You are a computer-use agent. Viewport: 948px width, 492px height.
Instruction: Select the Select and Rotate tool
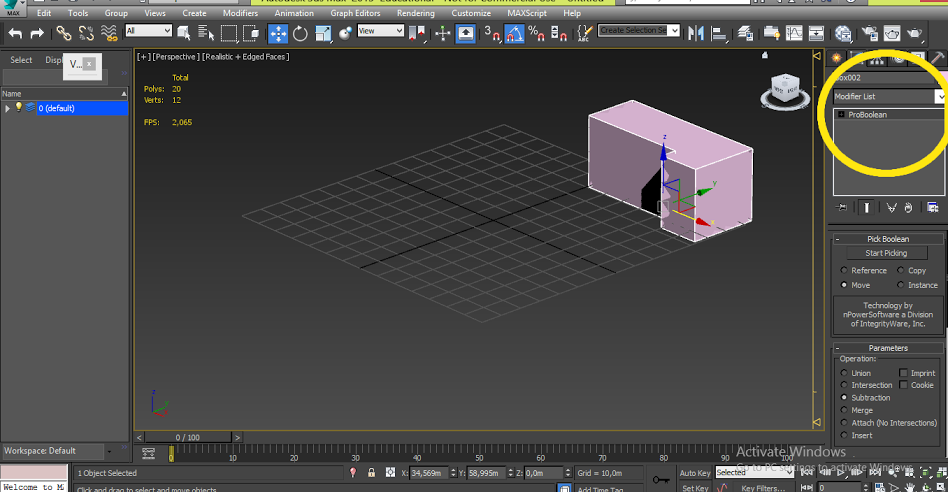(x=300, y=33)
